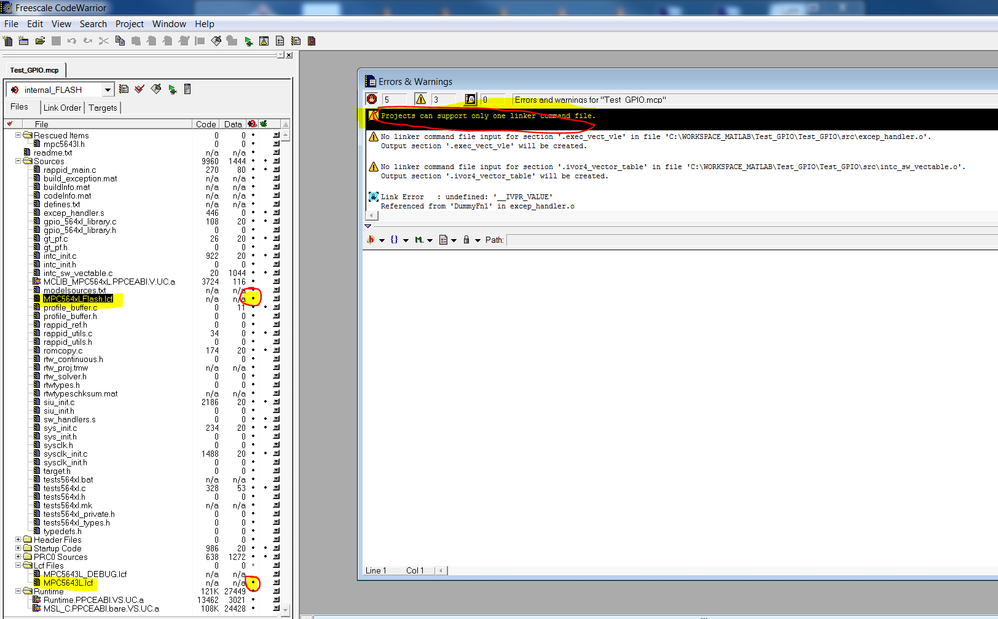Open the functions {} dropdown
This screenshot has width=998, height=619.
click(x=399, y=240)
